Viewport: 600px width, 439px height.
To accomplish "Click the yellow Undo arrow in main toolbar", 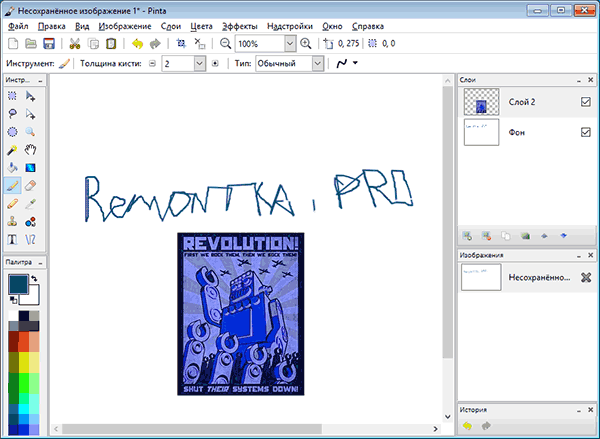I will [x=137, y=44].
